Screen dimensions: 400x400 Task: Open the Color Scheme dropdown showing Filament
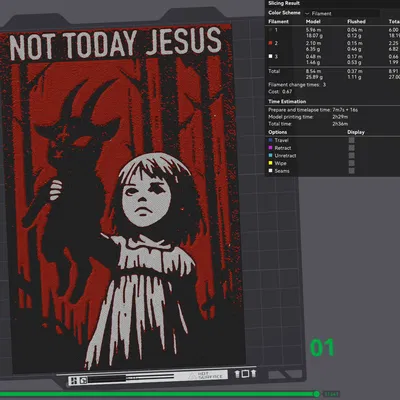[x=341, y=13]
